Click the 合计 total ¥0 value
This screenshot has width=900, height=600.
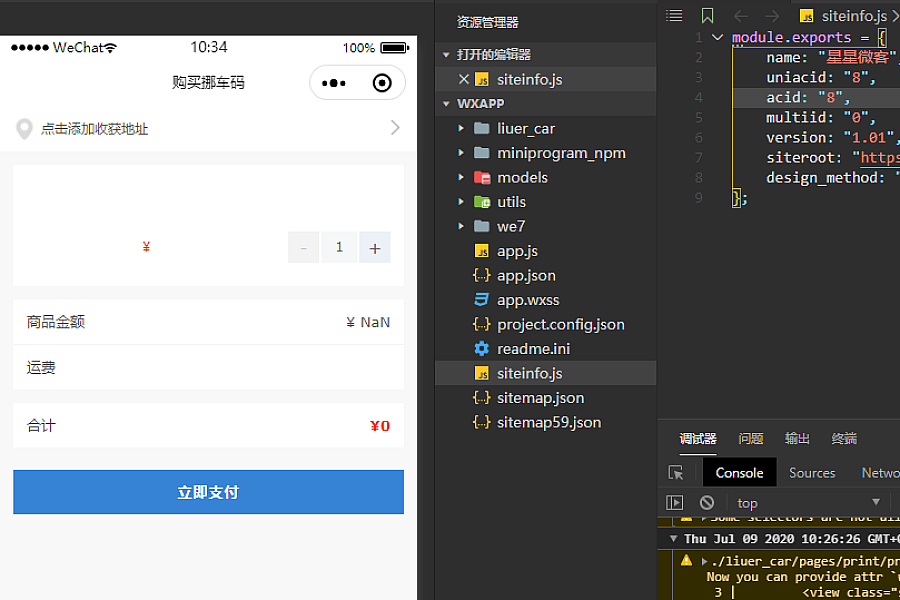coord(380,426)
